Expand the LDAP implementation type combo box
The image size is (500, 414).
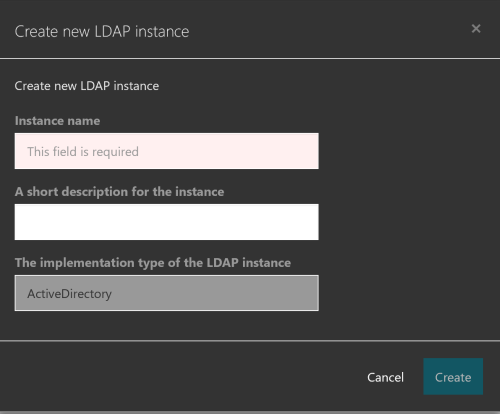(167, 293)
